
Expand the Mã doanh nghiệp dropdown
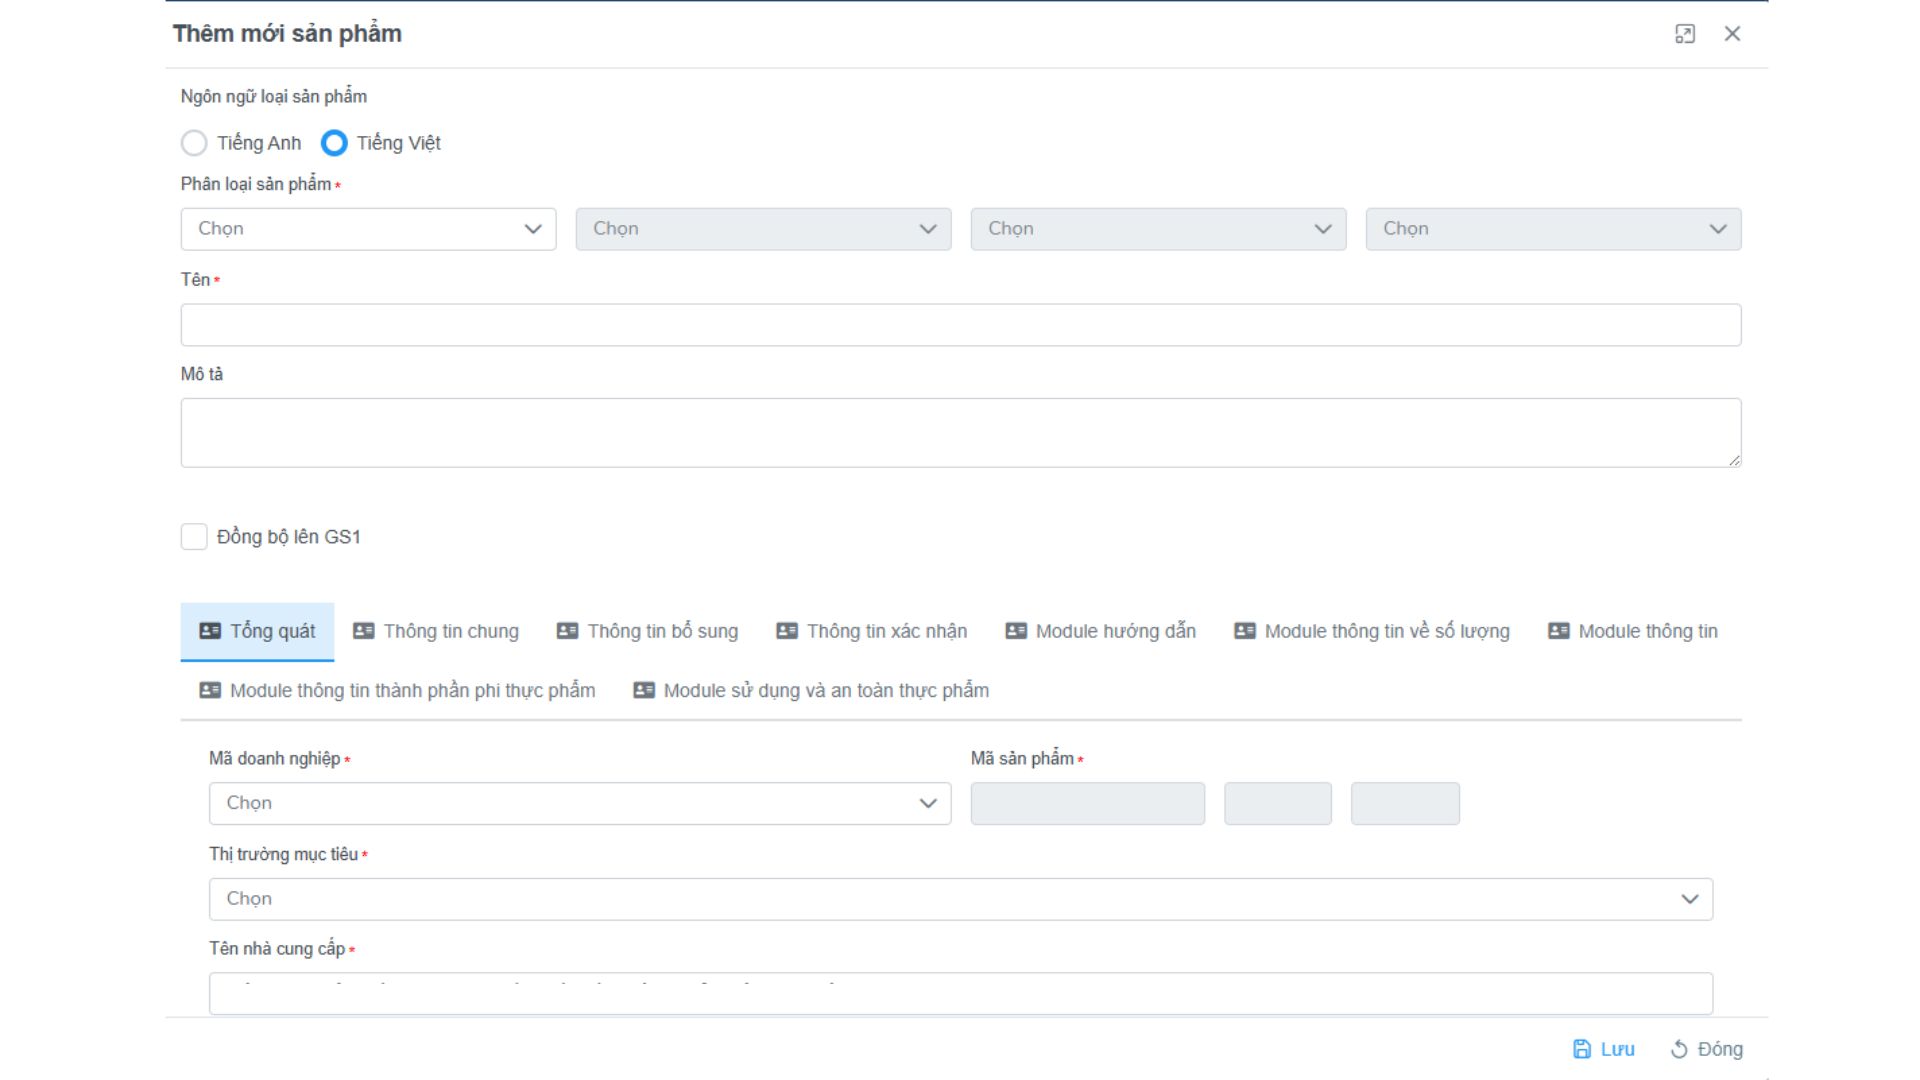[x=580, y=803]
